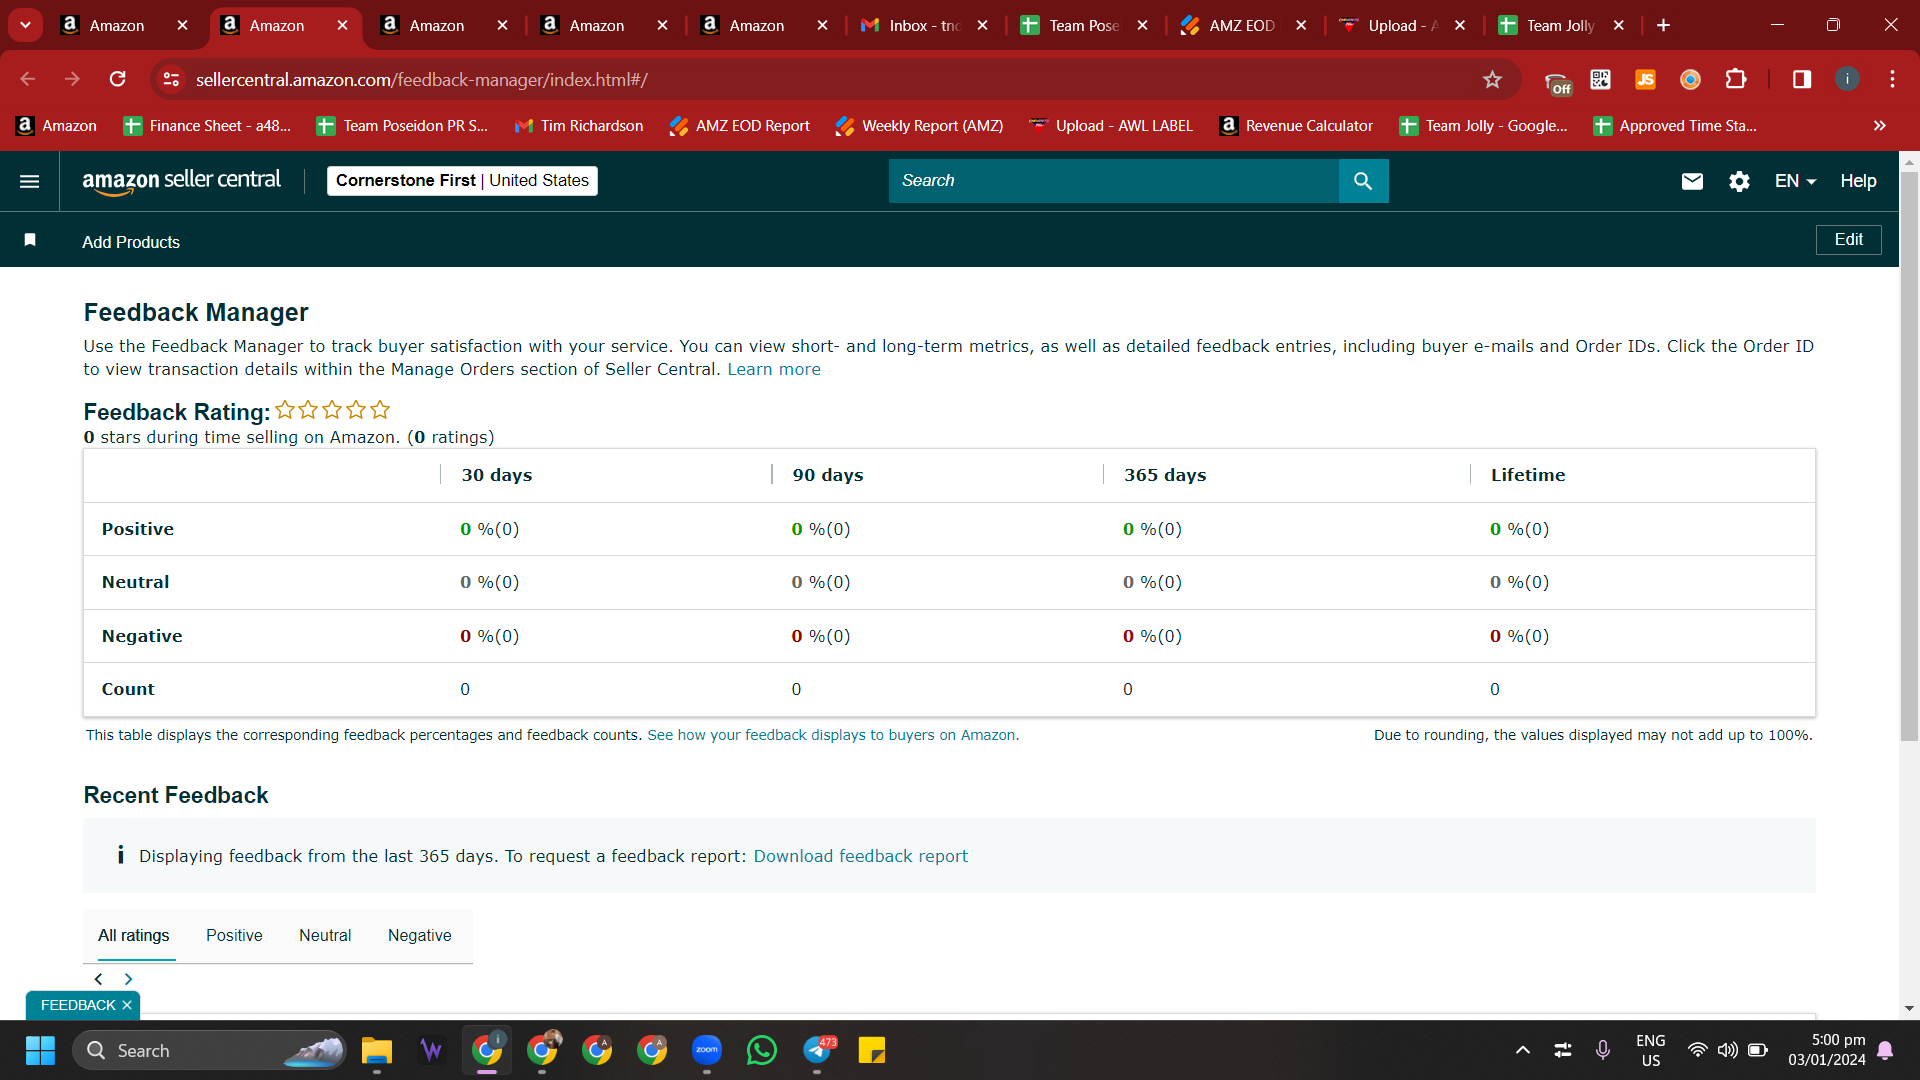Expand the EN language dropdown
This screenshot has height=1080, width=1920.
[1795, 181]
